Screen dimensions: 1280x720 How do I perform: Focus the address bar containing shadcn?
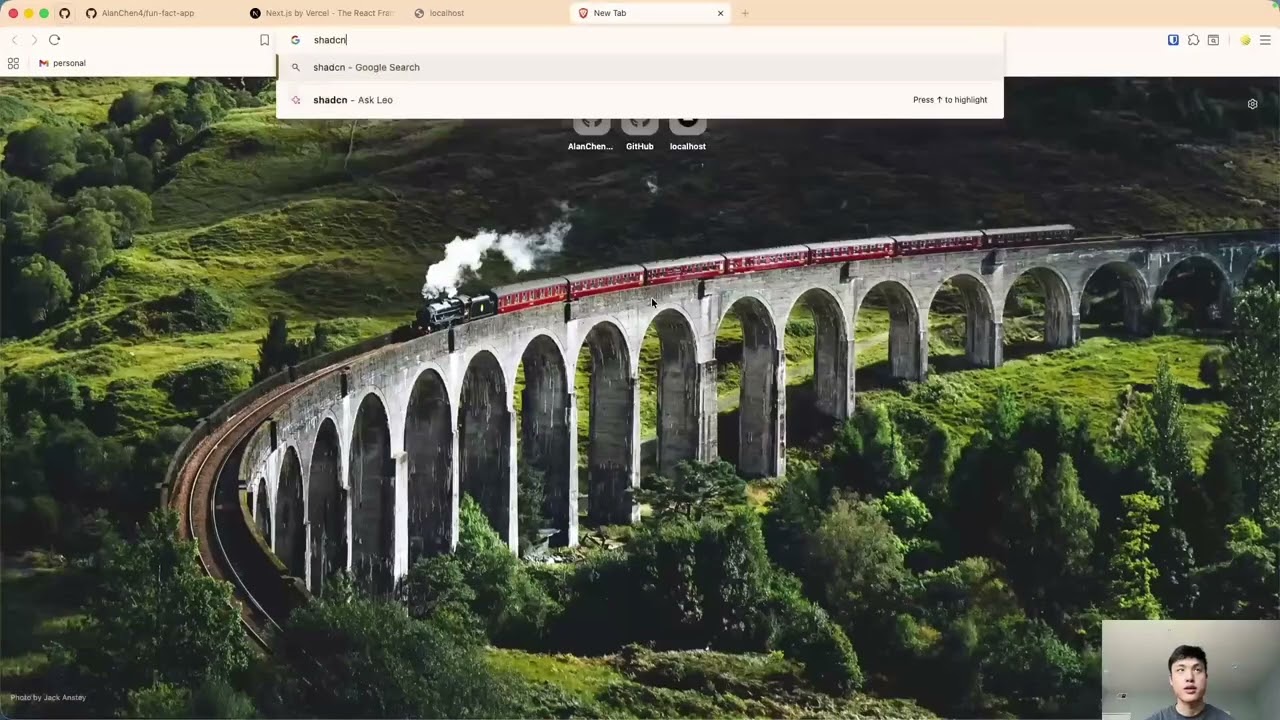click(x=640, y=40)
